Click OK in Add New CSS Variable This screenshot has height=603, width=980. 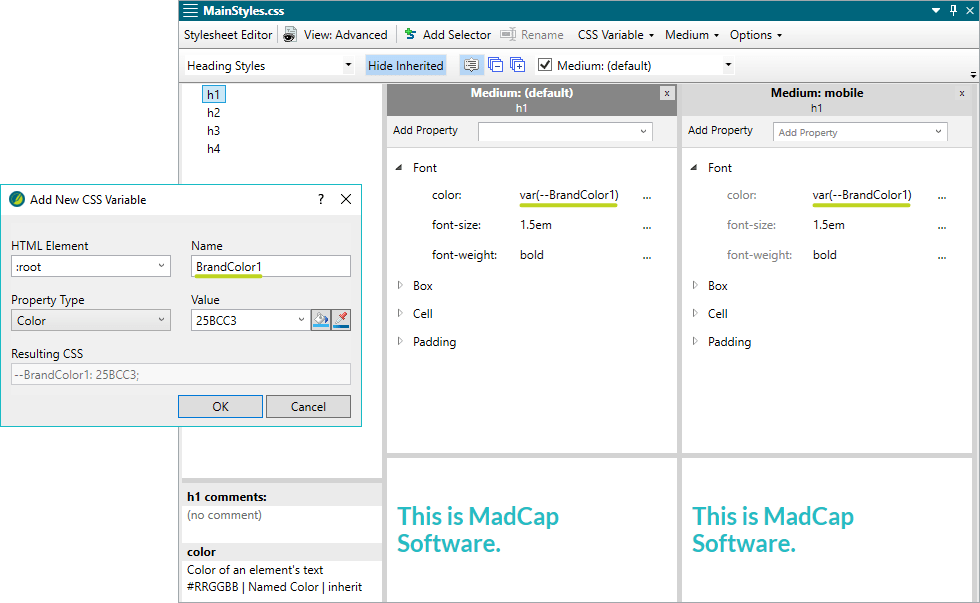click(220, 406)
